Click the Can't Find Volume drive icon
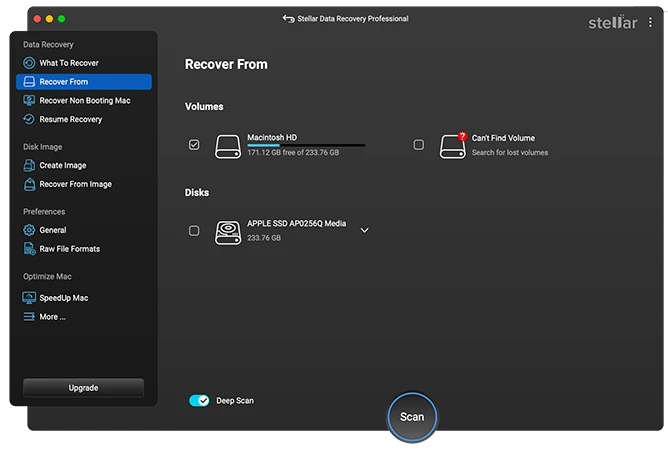Screen dimensions: 668x456 [x=452, y=147]
